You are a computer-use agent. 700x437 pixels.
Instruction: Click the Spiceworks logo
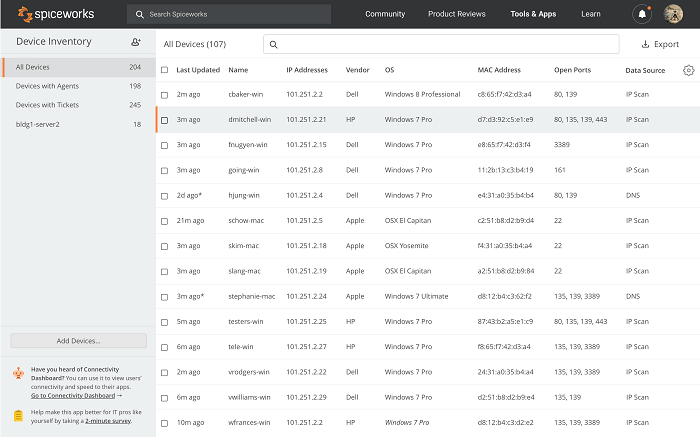pos(56,14)
